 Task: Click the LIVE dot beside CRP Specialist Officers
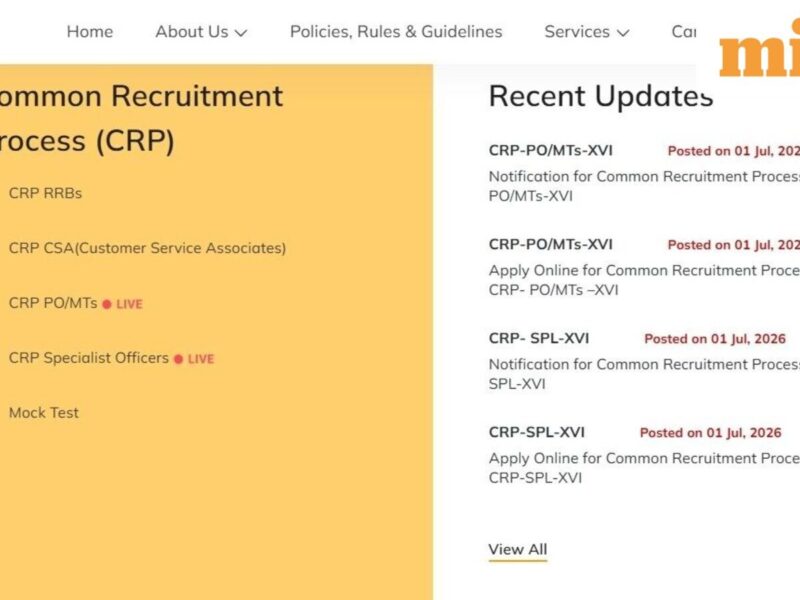coord(178,359)
